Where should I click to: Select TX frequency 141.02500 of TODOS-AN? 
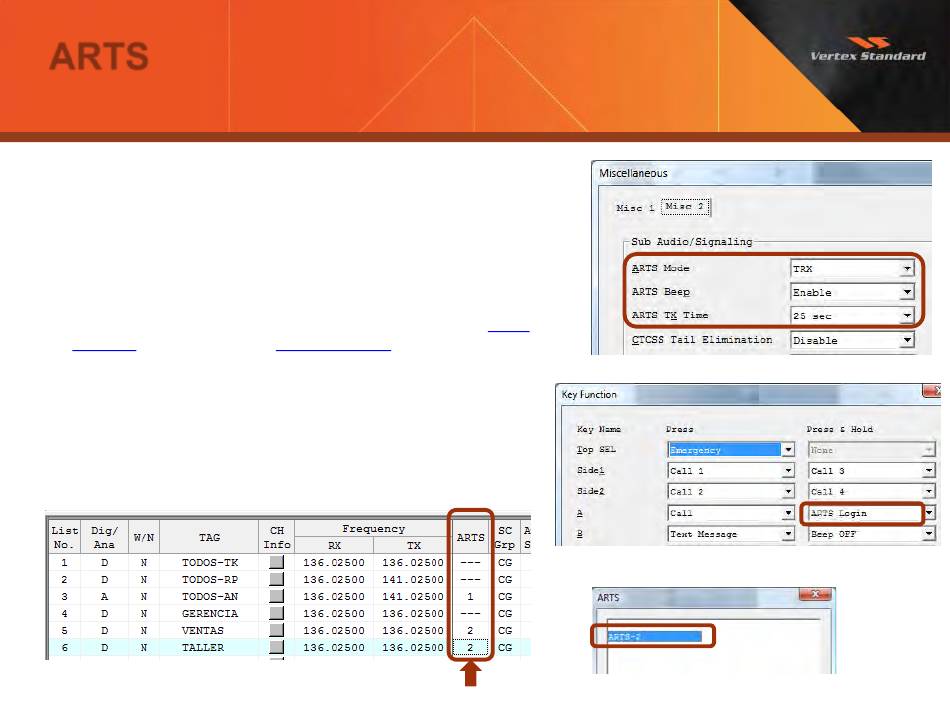pyautogui.click(x=413, y=597)
